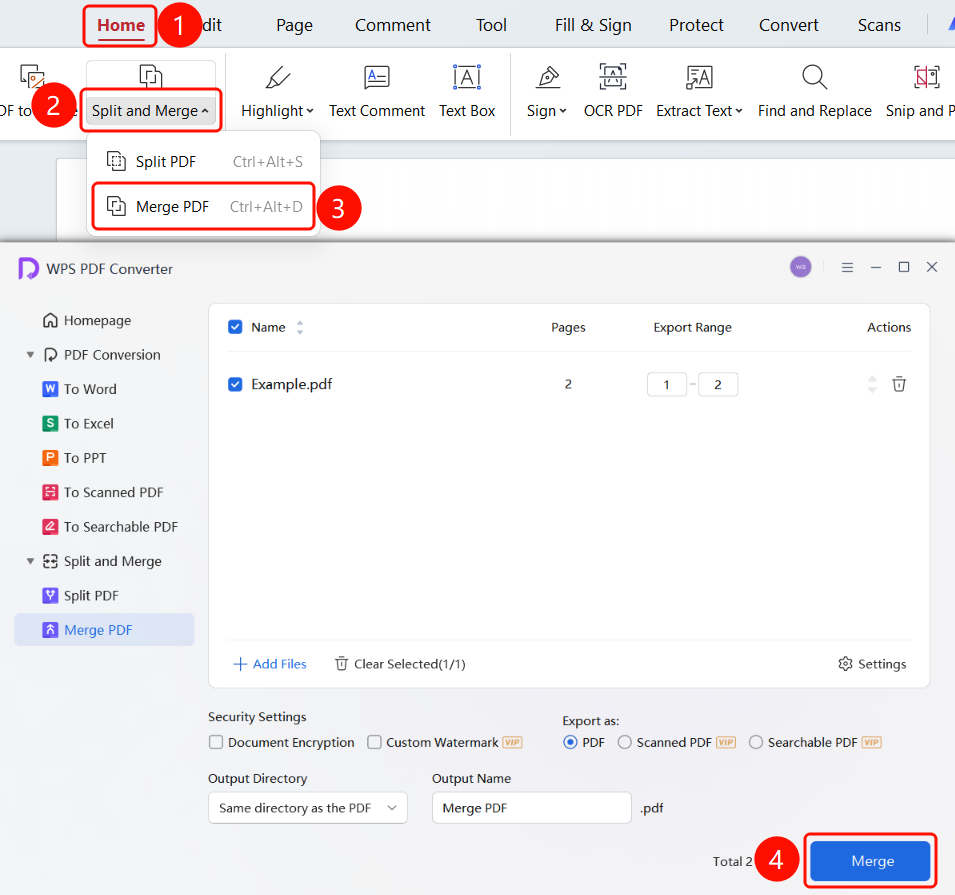This screenshot has width=955, height=895.
Task: Click the Text Comment tool icon
Action: click(376, 77)
